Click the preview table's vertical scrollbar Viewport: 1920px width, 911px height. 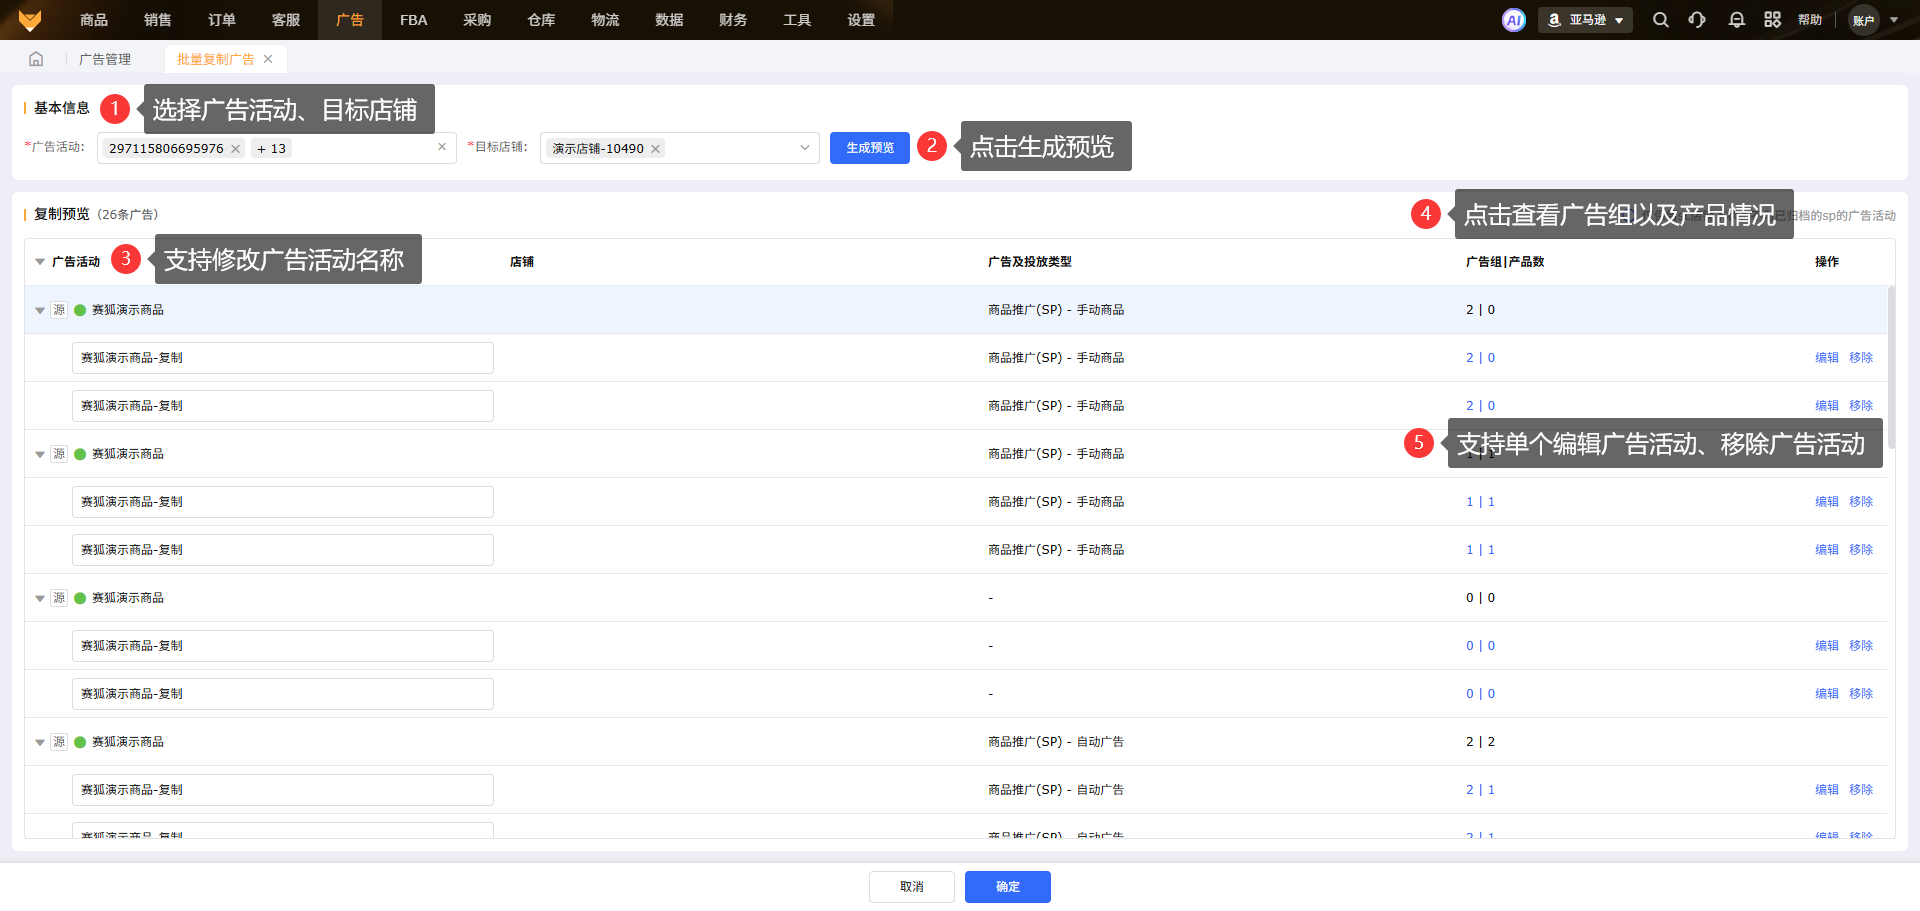click(1891, 367)
